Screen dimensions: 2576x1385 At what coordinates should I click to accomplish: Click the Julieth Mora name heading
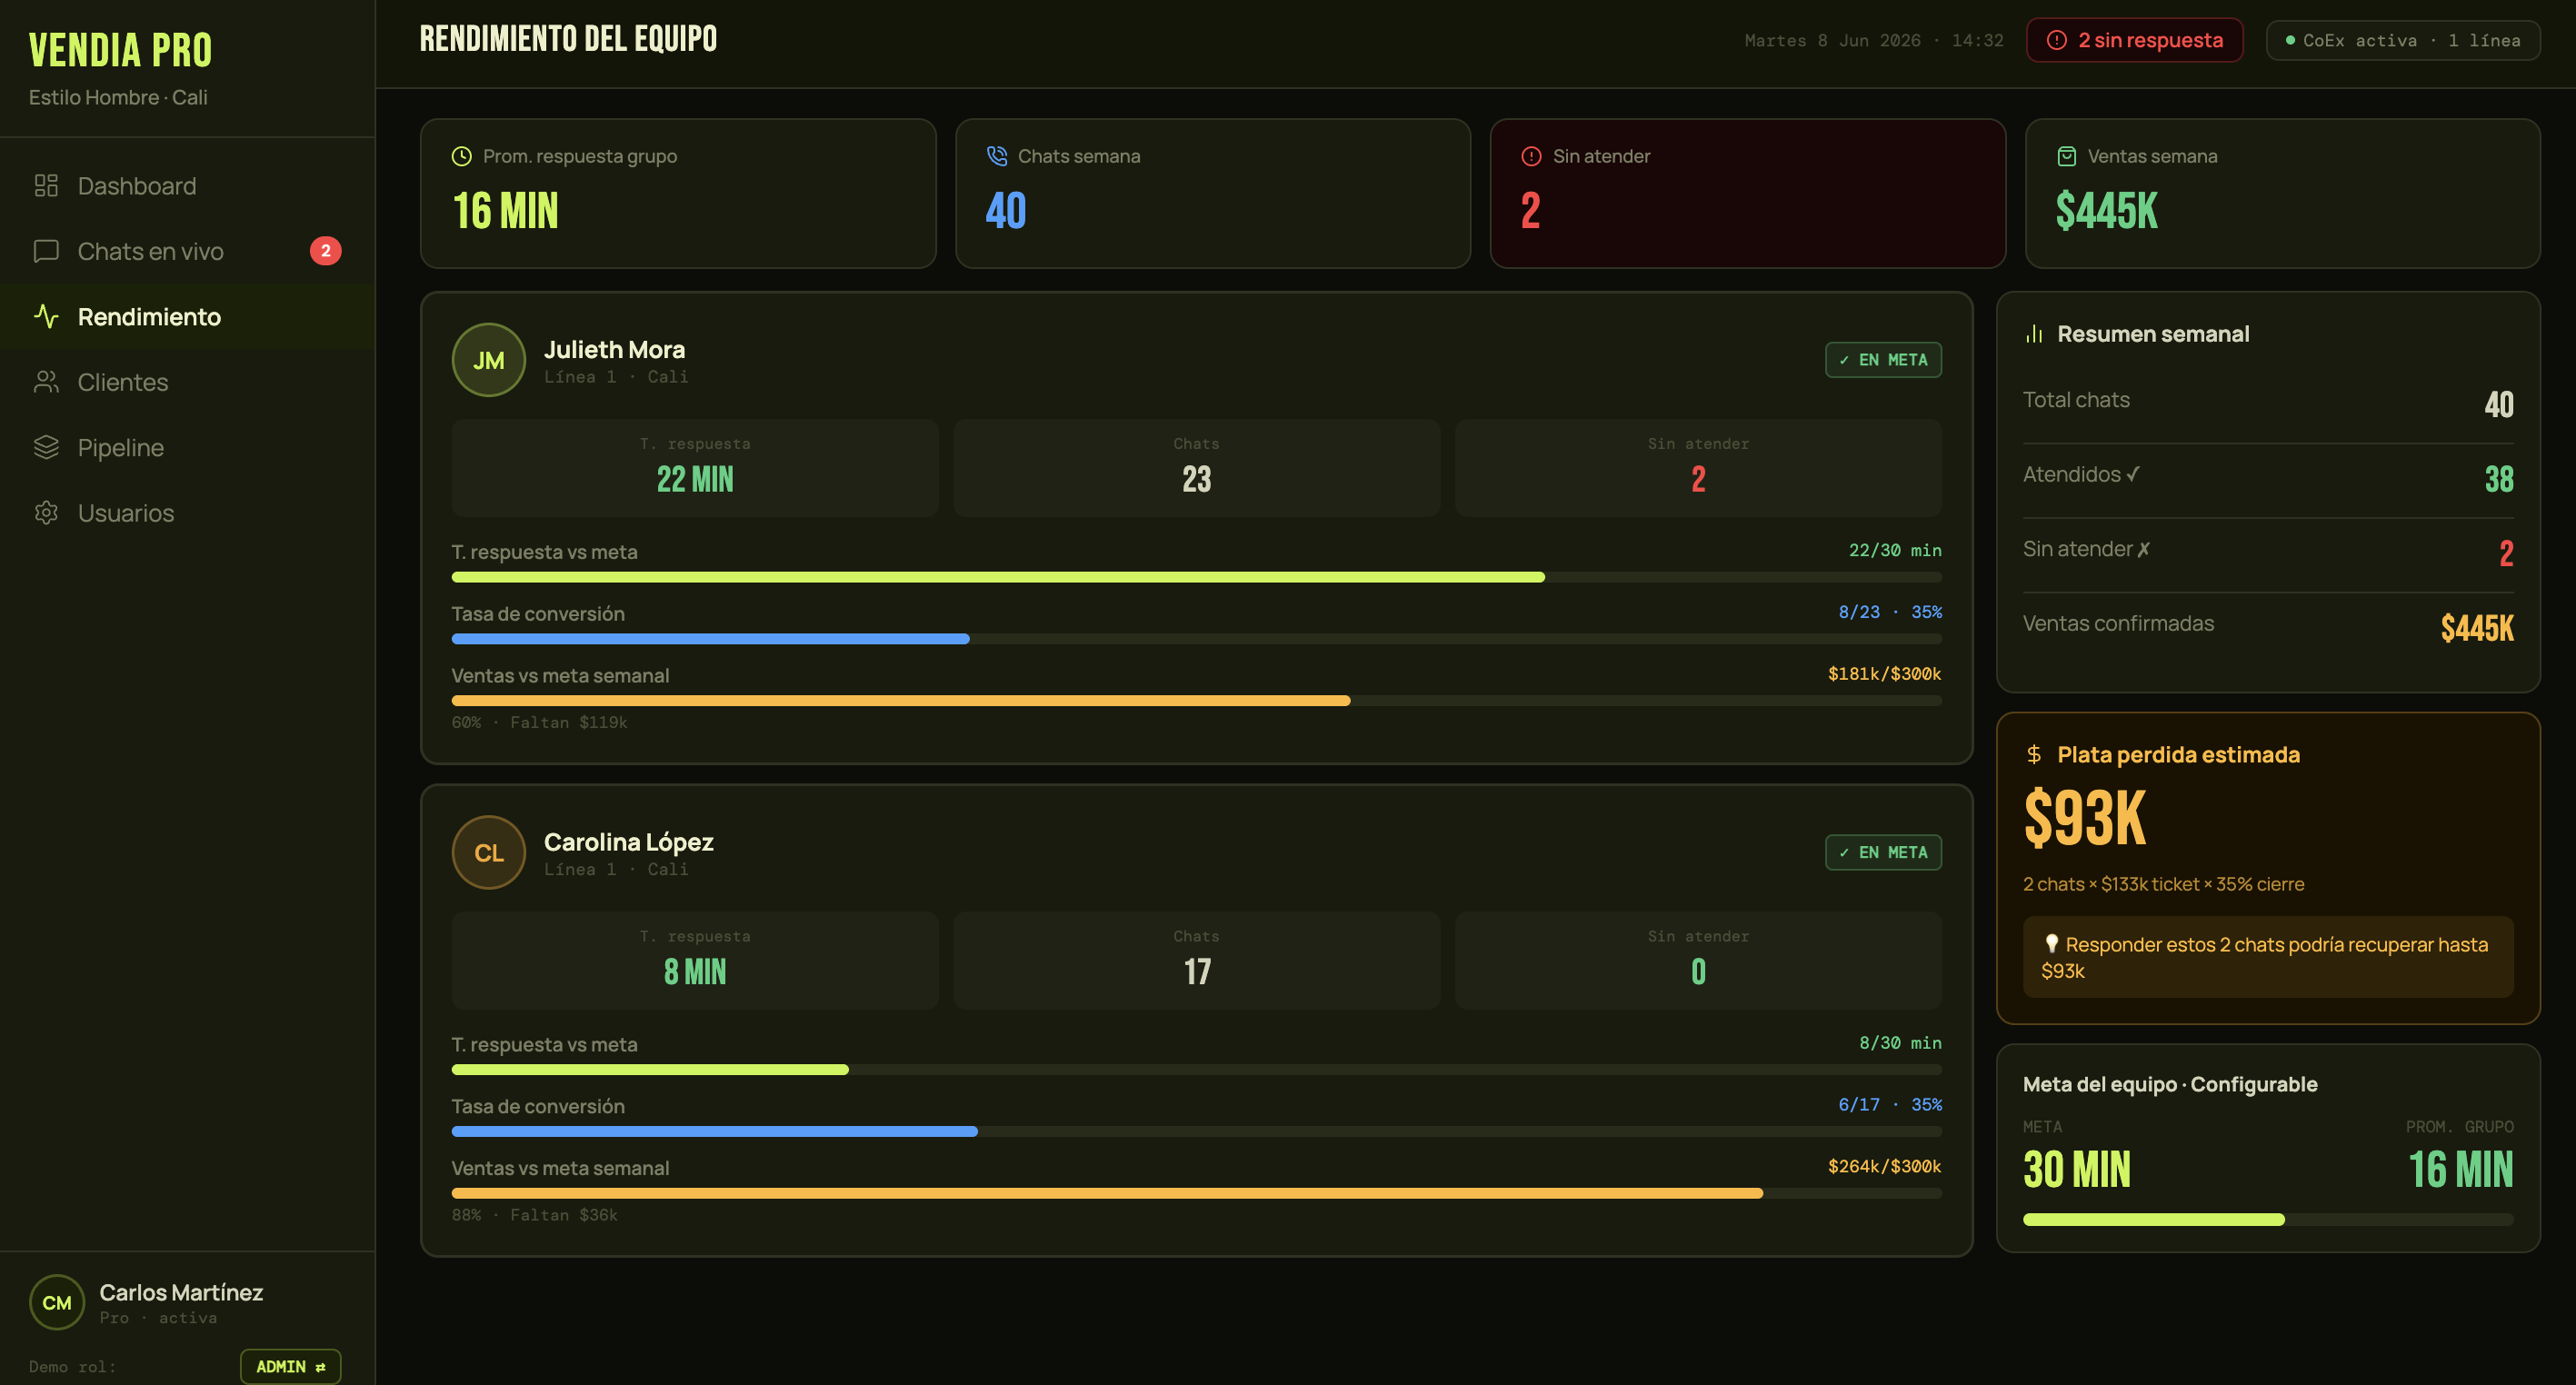pos(614,349)
